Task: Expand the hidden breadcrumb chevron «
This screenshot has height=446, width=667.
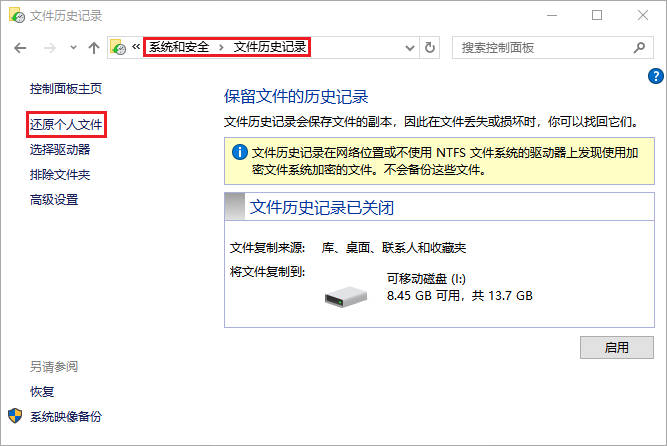Action: click(x=136, y=46)
